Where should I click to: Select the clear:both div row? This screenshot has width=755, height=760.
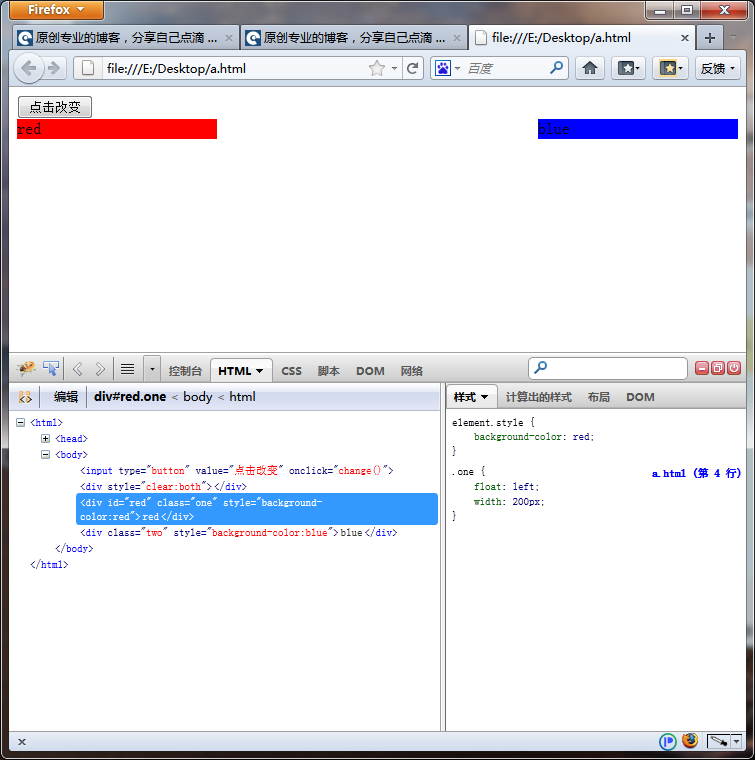click(163, 487)
